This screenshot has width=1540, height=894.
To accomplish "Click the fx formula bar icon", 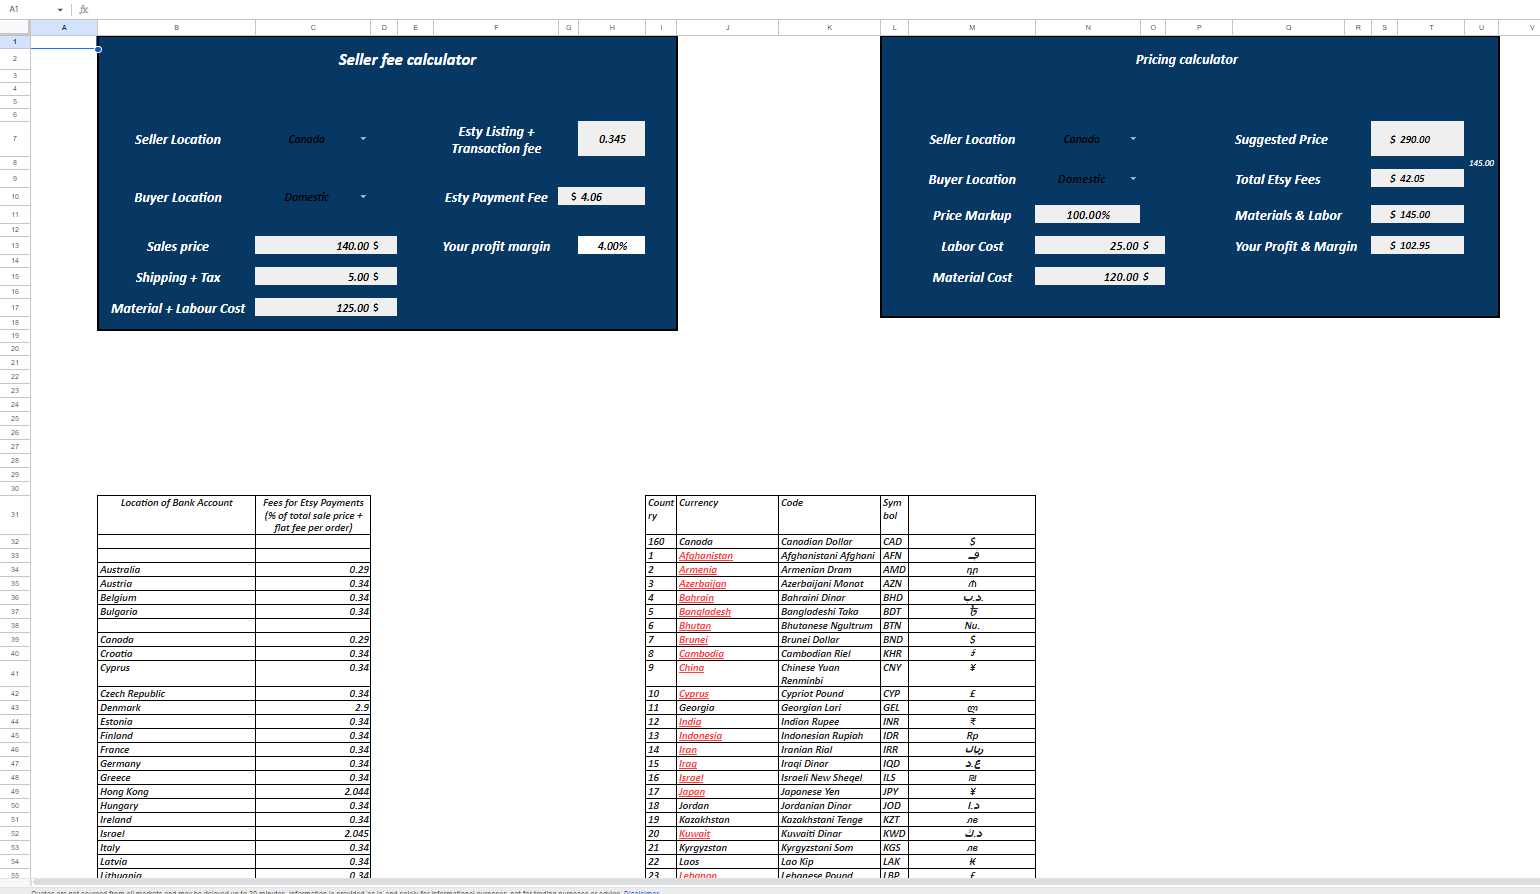I will pos(83,9).
